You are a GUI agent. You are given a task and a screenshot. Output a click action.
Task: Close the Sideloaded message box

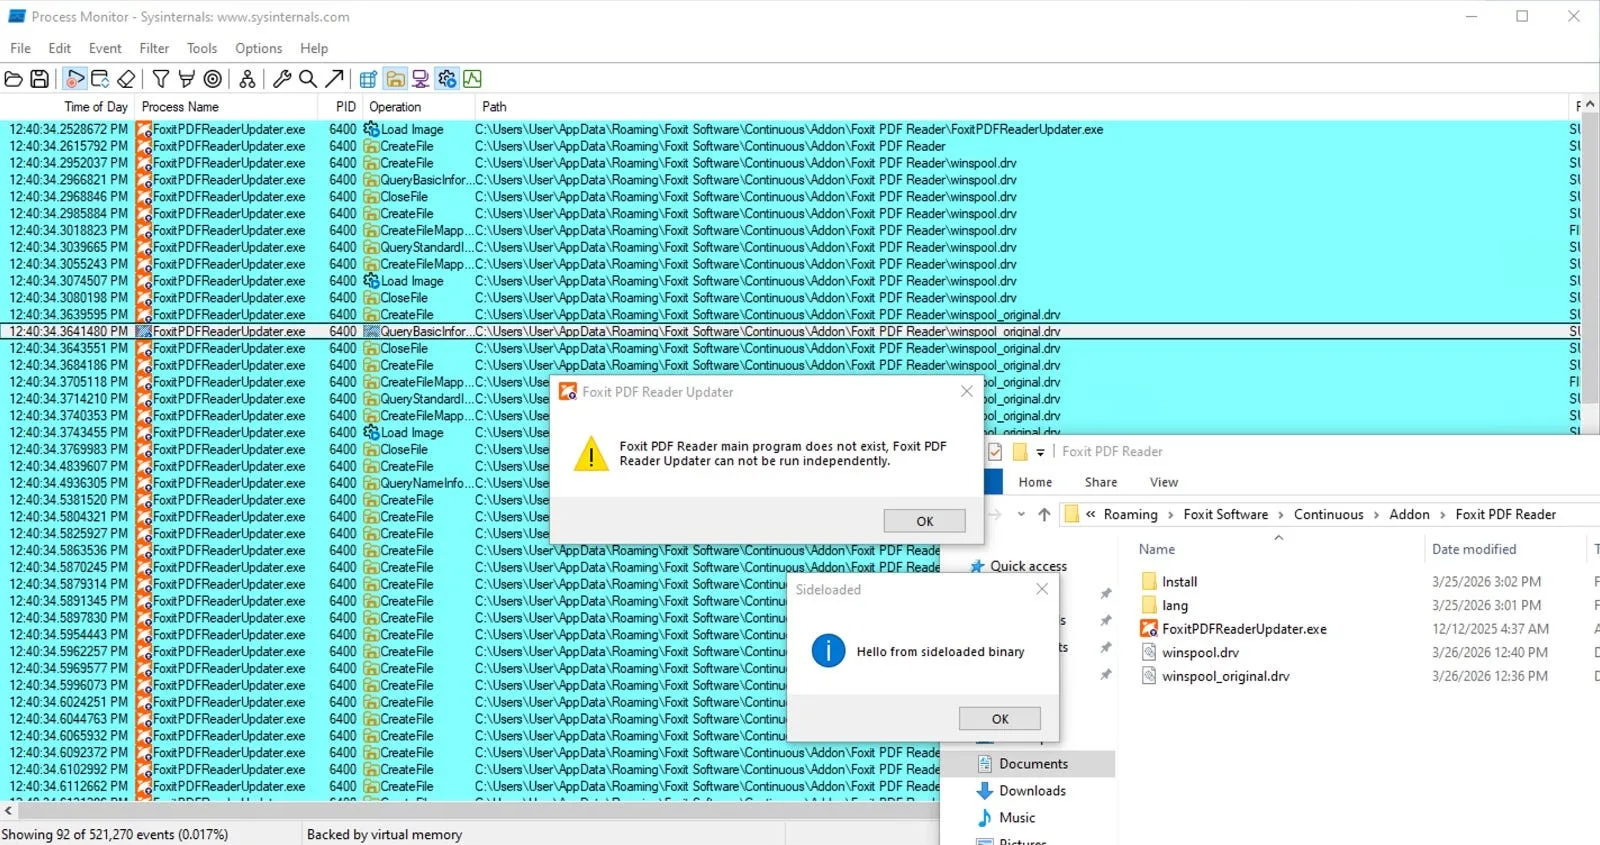pos(1042,589)
